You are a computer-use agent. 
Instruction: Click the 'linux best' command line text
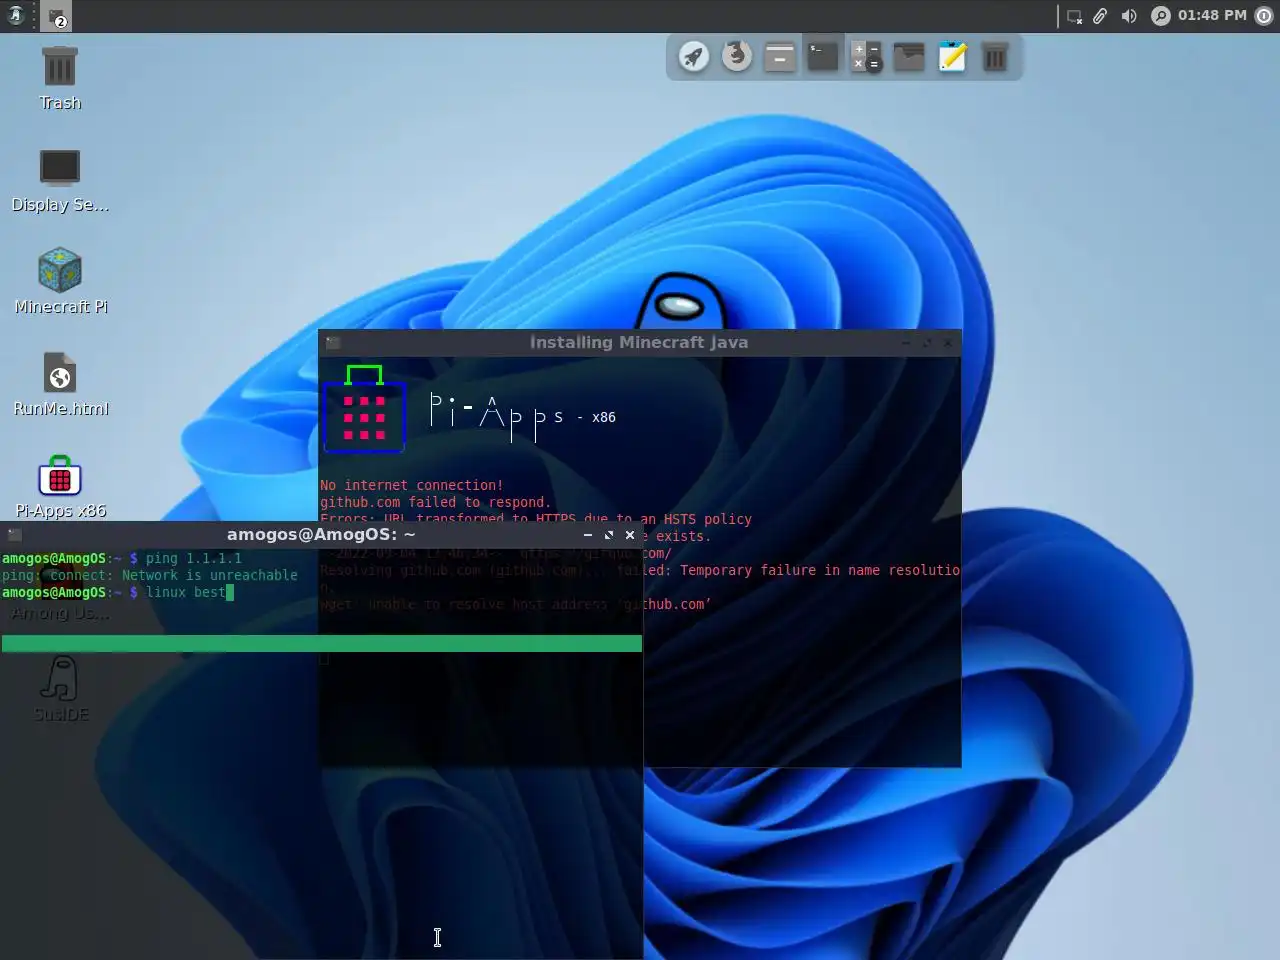pos(186,592)
